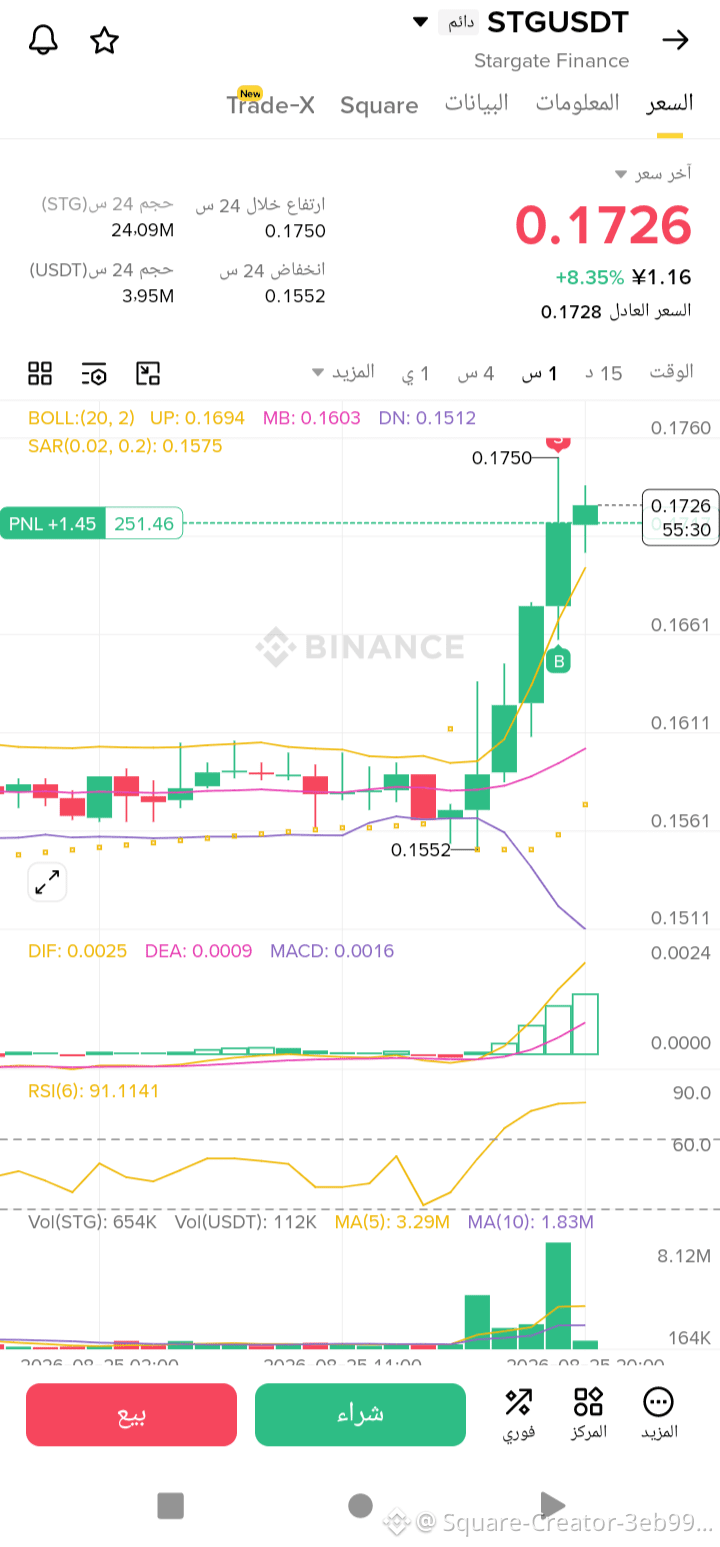Select the 4 س timeframe
Viewport: 720px width, 1547px height.
(x=476, y=373)
